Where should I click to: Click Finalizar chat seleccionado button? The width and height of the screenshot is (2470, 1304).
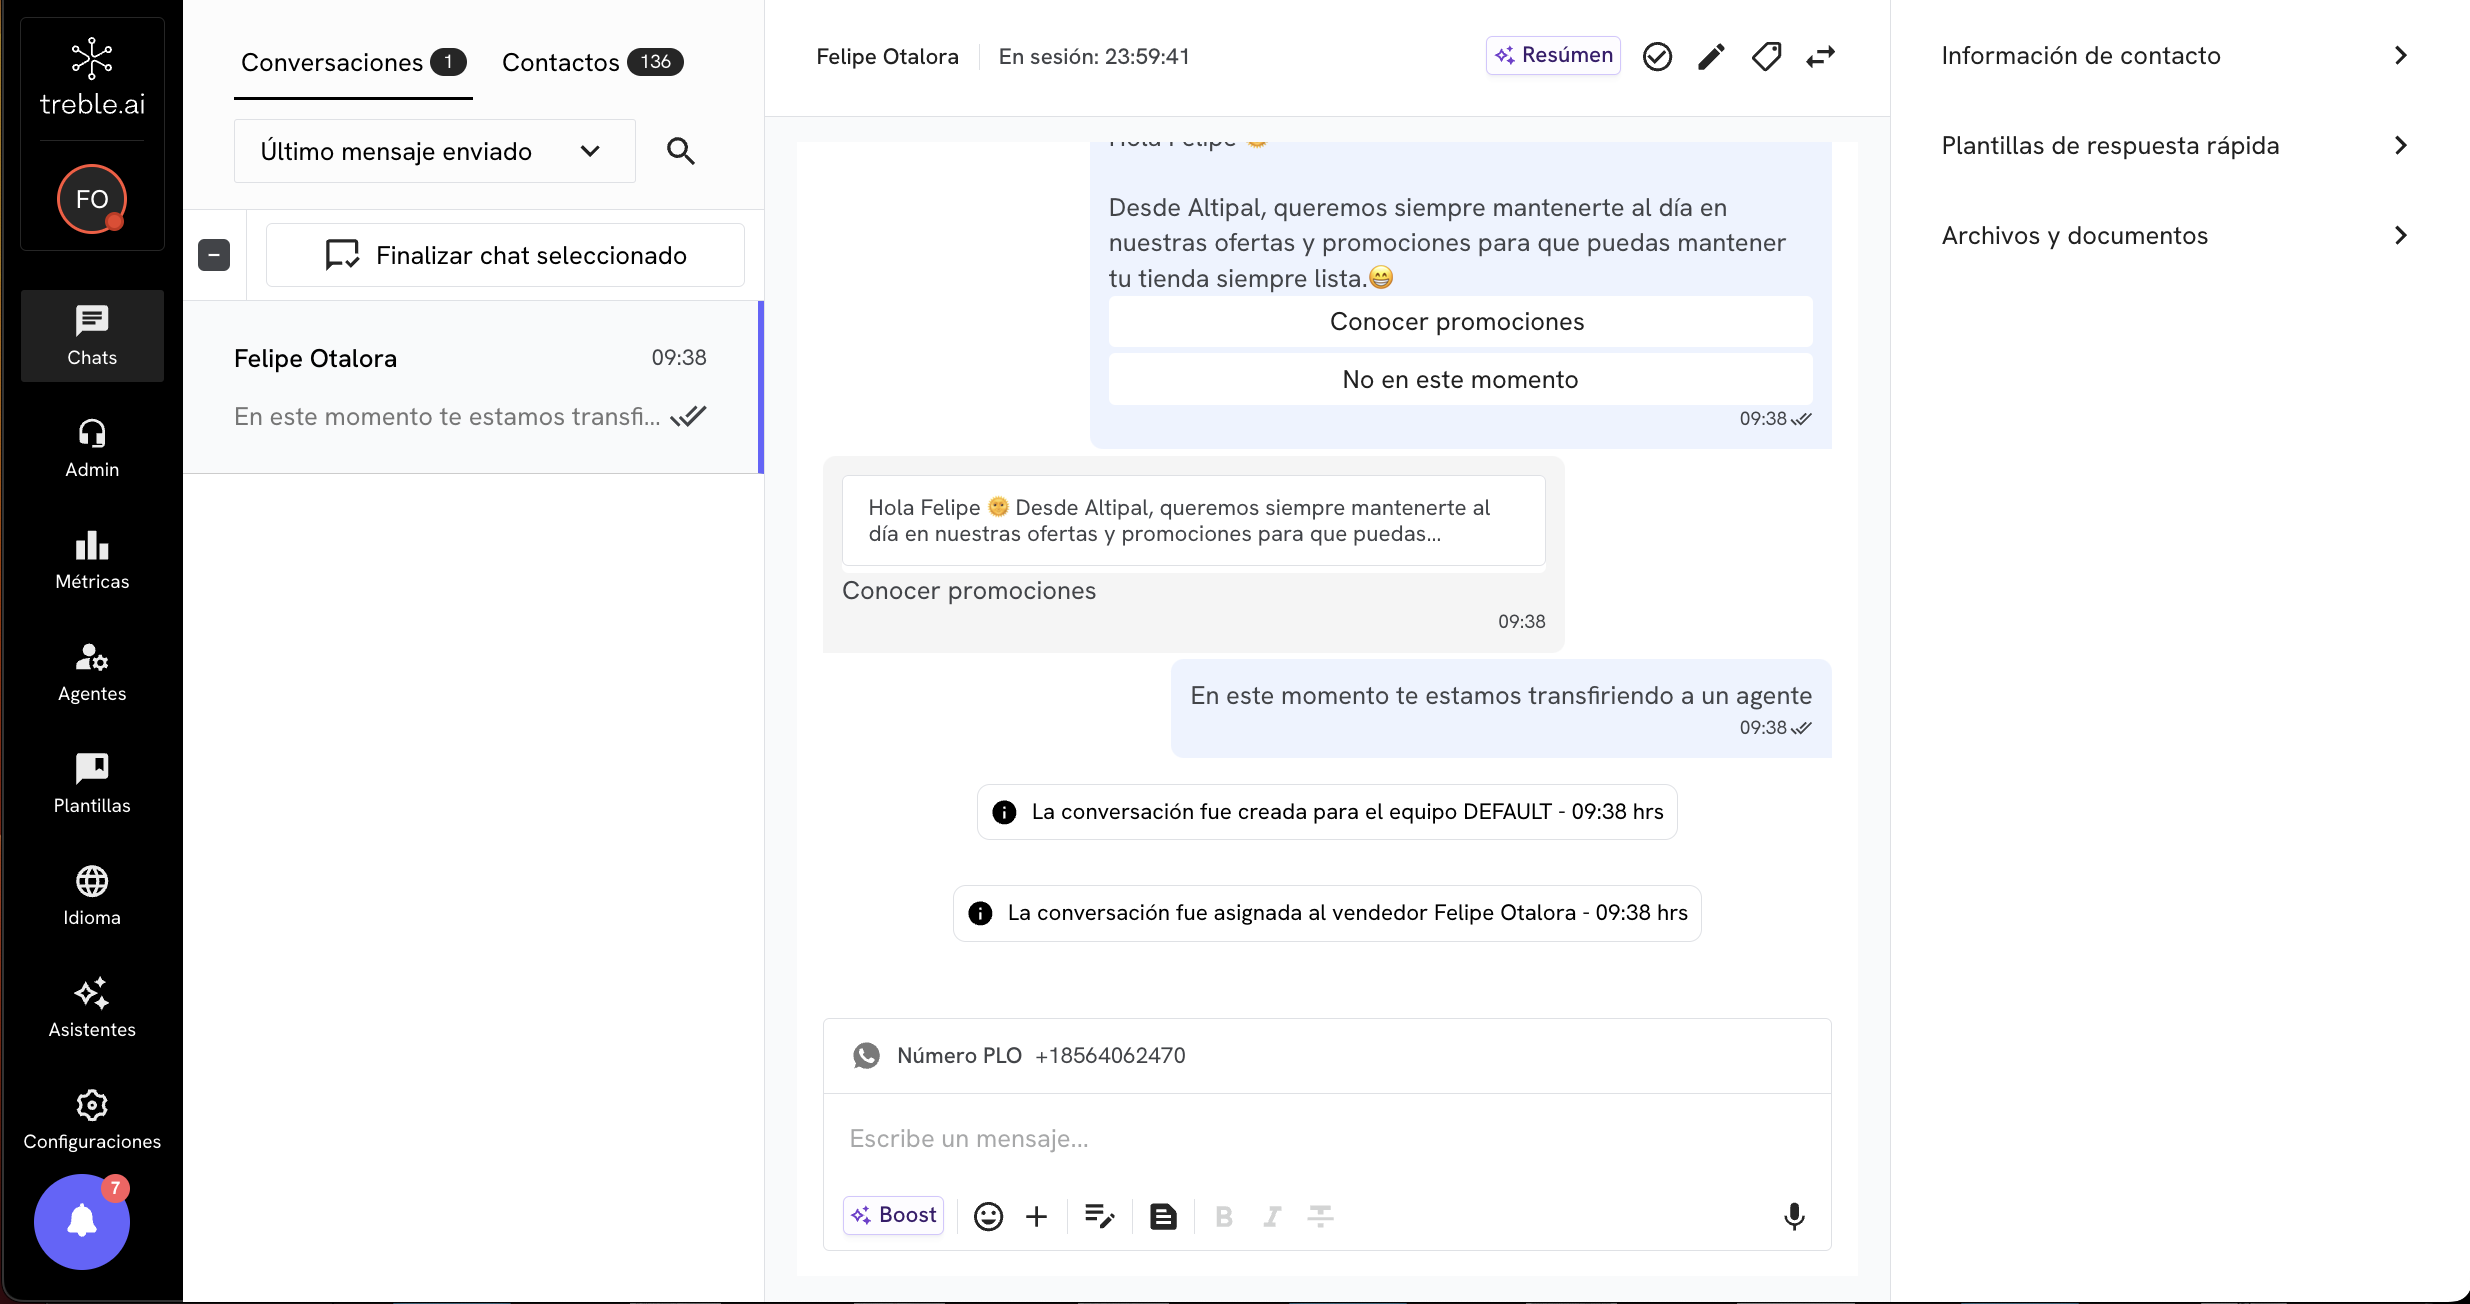(x=505, y=255)
